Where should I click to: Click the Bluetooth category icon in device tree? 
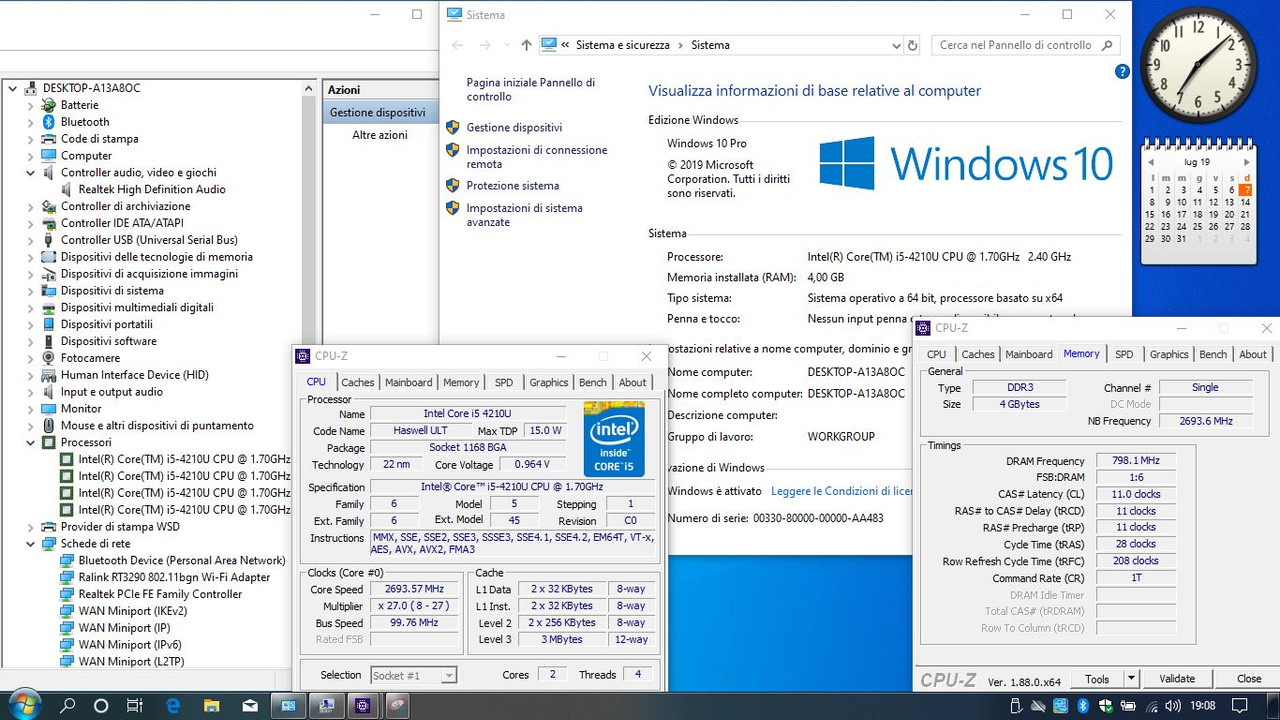pyautogui.click(x=48, y=122)
